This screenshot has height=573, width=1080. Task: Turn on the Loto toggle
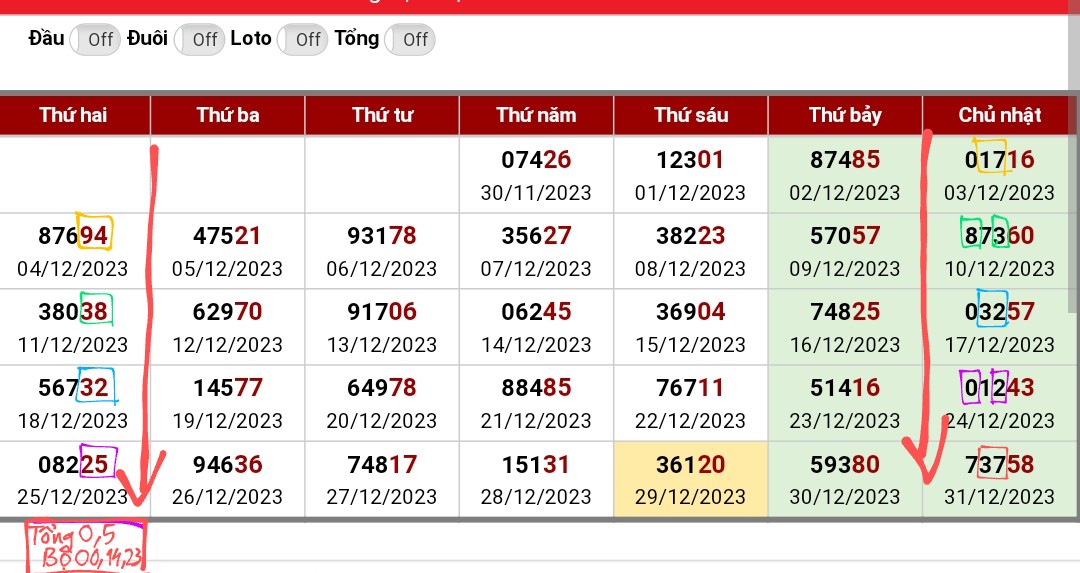[x=302, y=40]
